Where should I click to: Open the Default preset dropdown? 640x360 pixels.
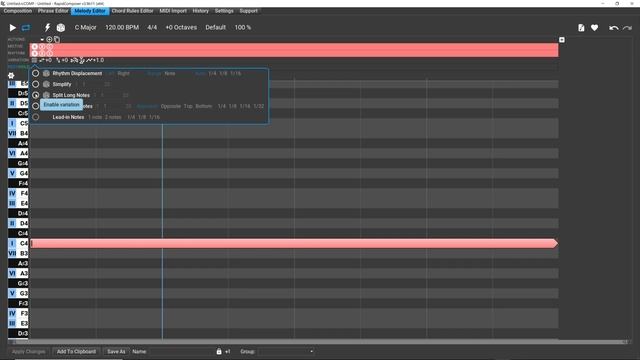216,27
